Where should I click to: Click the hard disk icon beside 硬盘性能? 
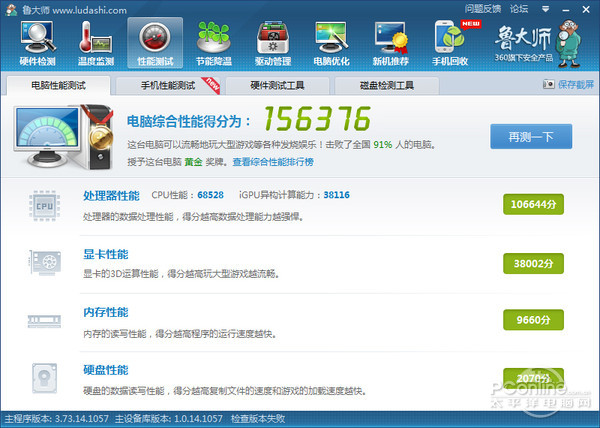pyautogui.click(x=44, y=378)
